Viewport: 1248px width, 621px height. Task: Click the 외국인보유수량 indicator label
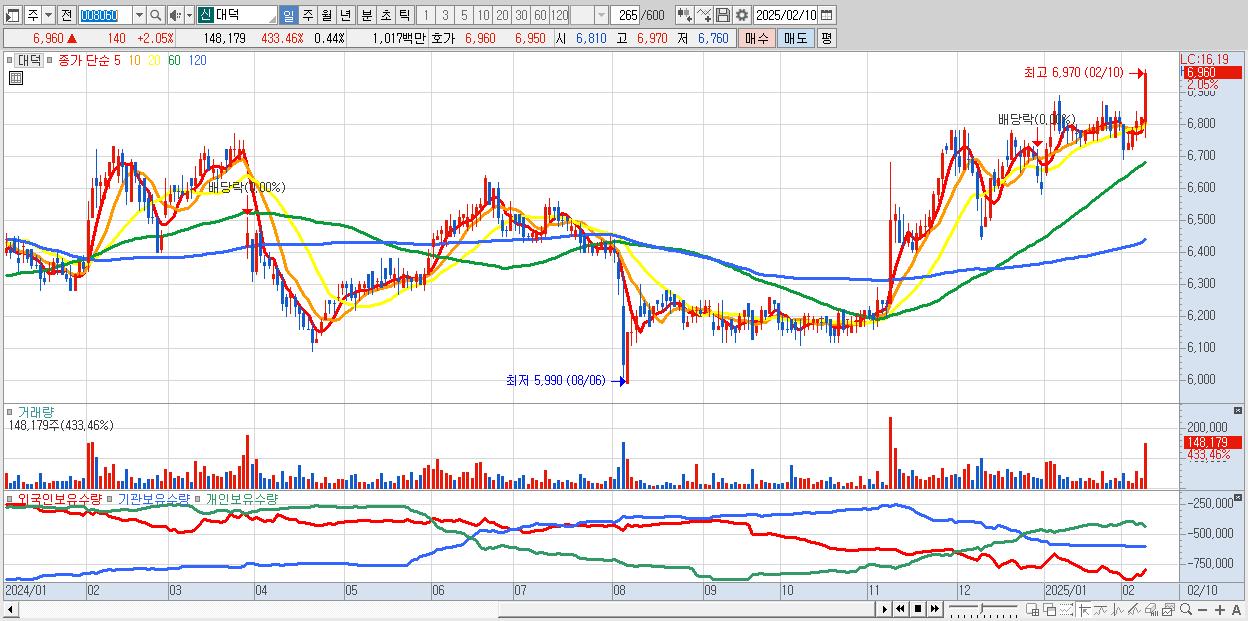(59, 497)
